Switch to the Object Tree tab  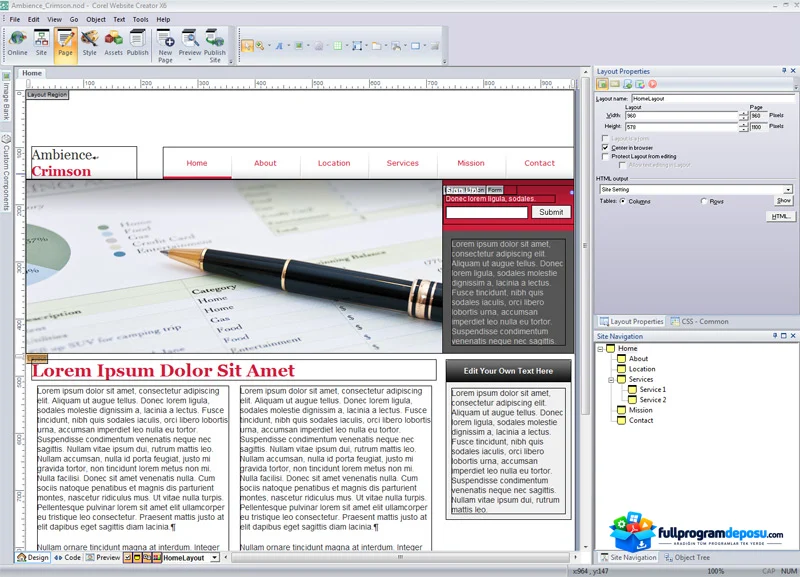[687, 557]
